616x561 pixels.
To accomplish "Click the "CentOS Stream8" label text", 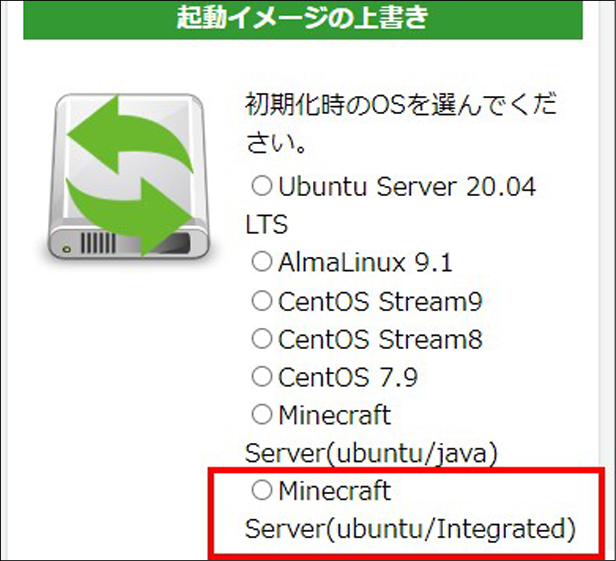I will point(380,339).
